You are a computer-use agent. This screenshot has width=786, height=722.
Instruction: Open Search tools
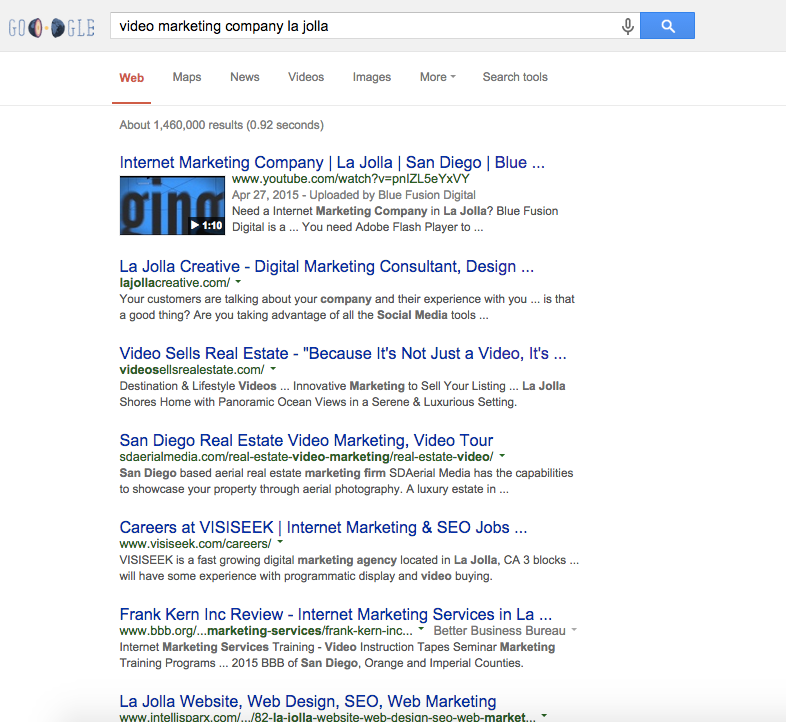click(515, 77)
